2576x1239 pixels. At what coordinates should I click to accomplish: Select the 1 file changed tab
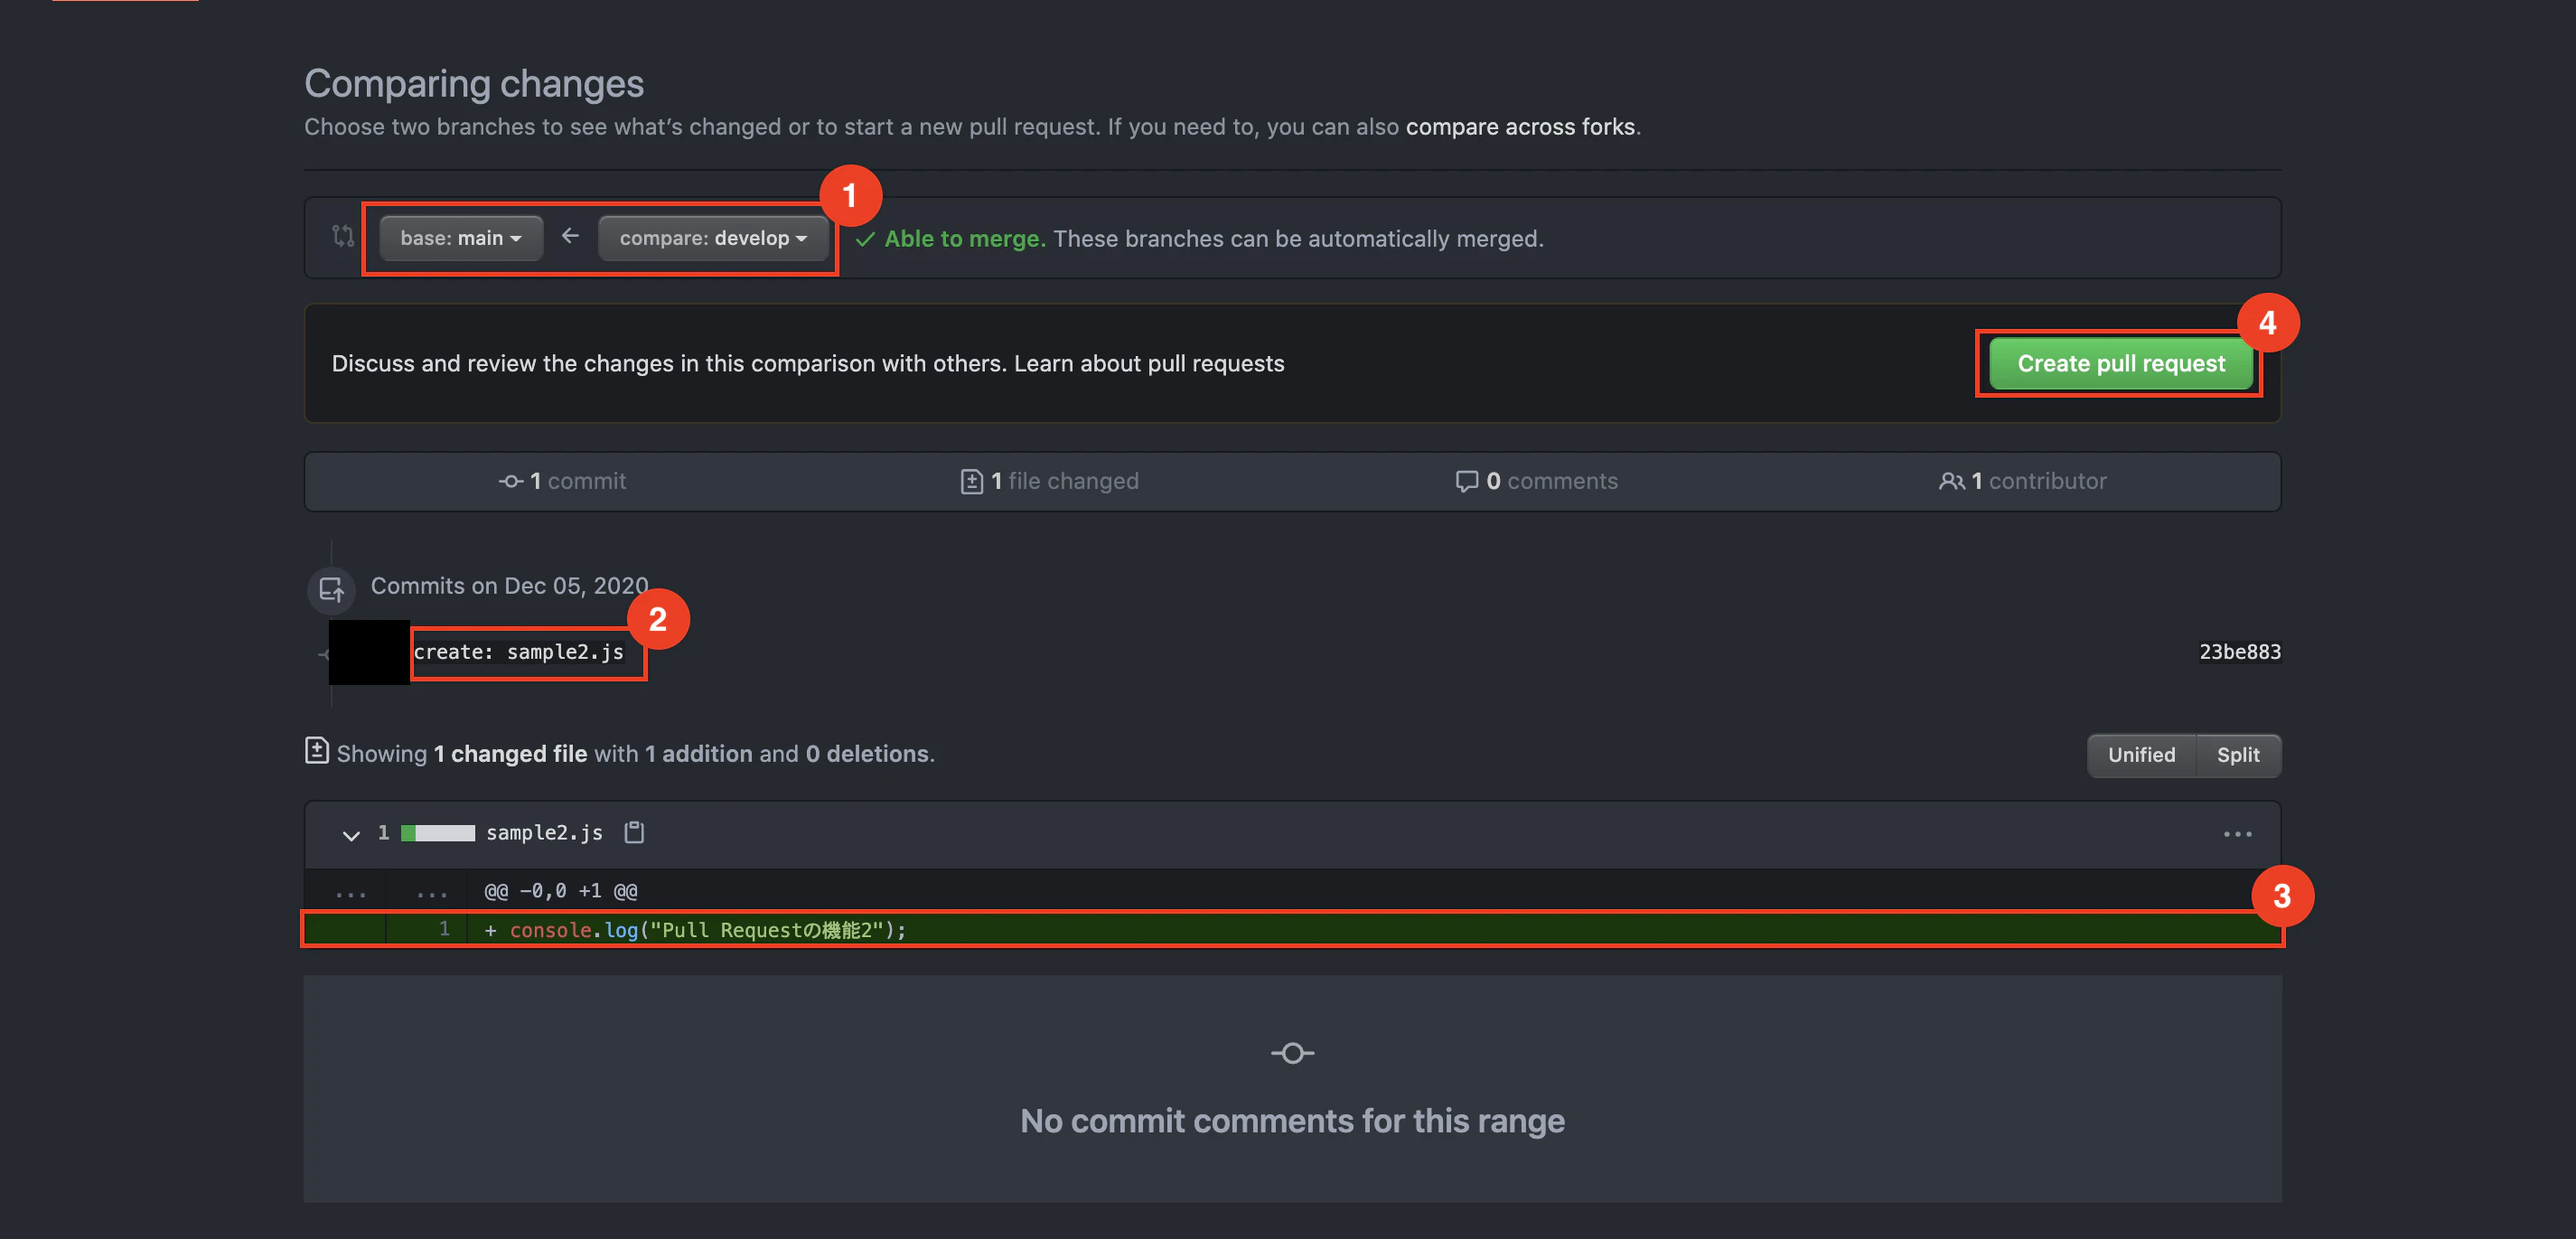tap(1050, 481)
